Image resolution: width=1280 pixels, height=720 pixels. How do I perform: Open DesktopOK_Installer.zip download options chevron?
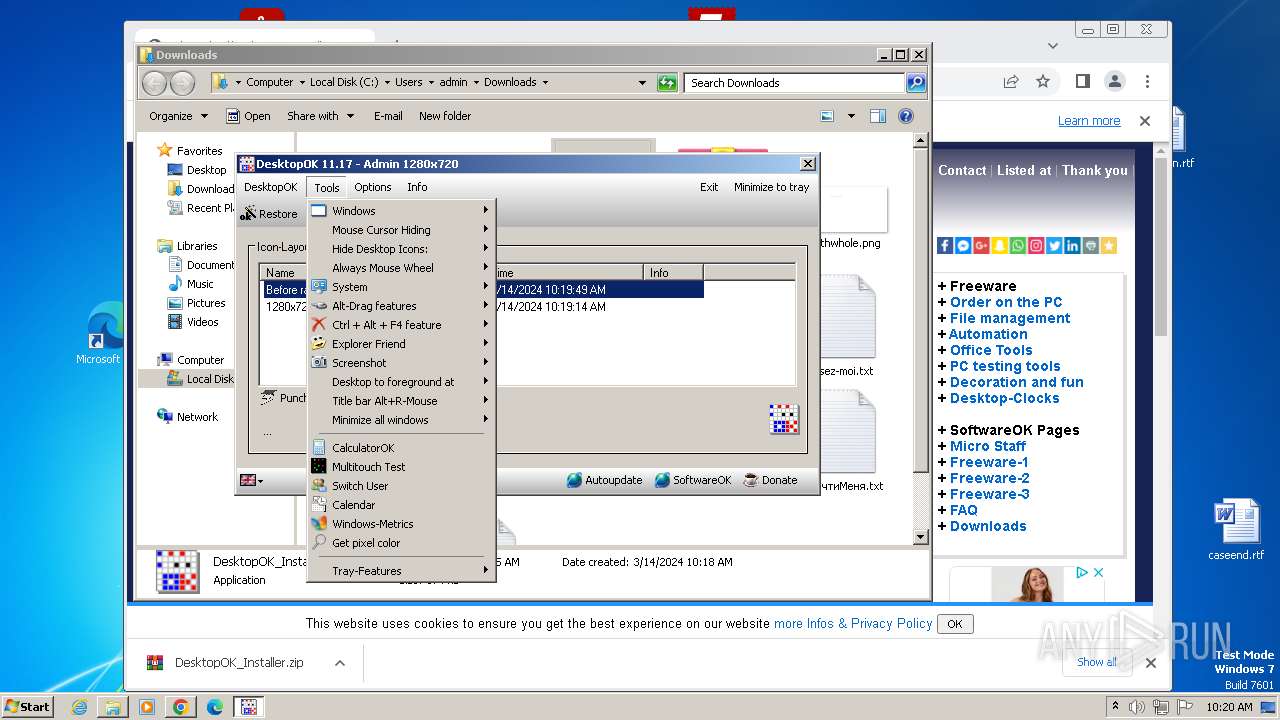(x=340, y=663)
